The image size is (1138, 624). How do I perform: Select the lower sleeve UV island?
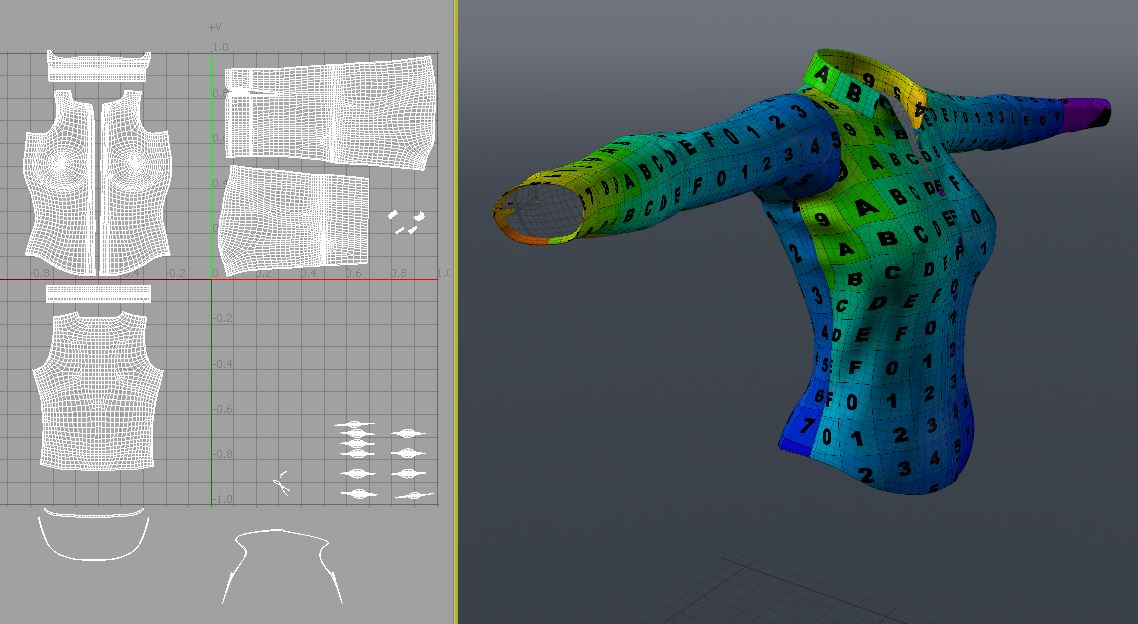(292, 220)
